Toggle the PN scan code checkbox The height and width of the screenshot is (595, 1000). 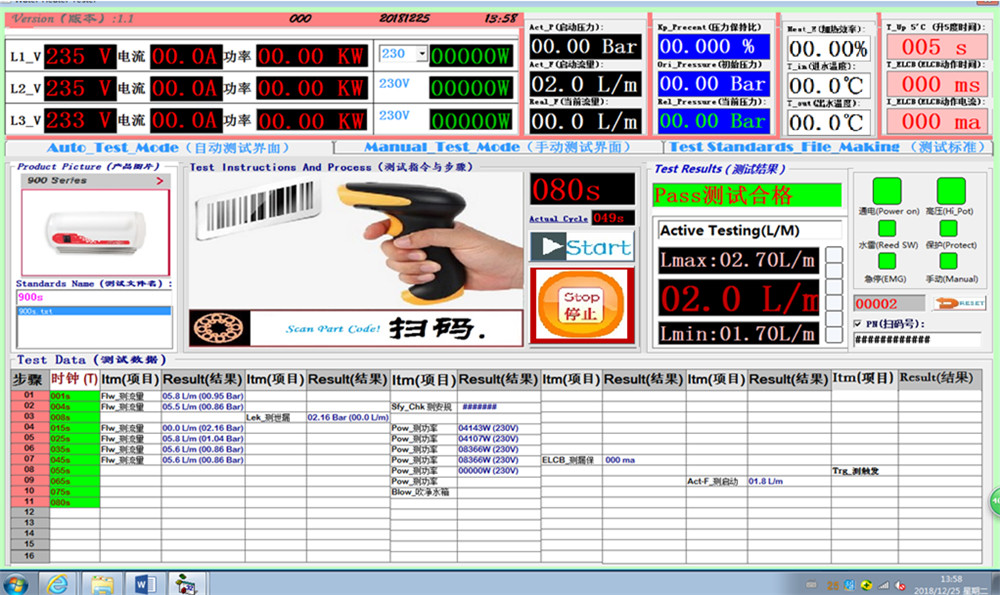[x=859, y=323]
